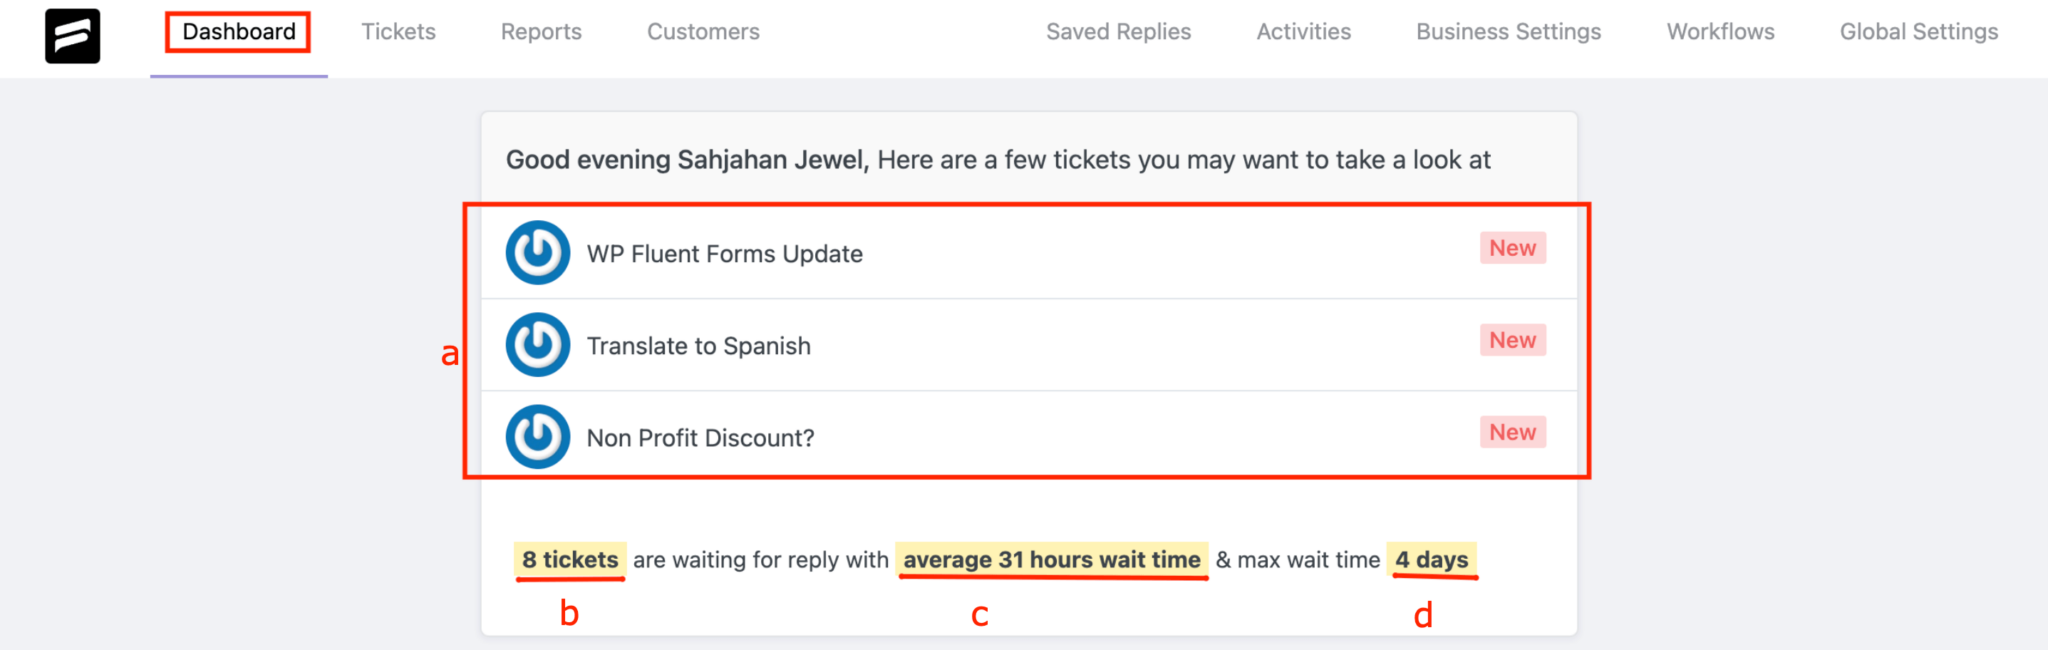Click the Fluent Support logo icon

pyautogui.click(x=72, y=36)
